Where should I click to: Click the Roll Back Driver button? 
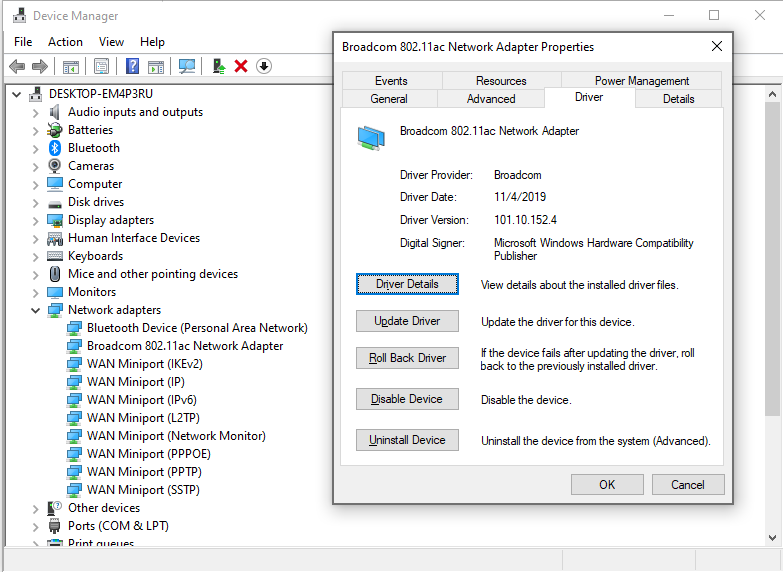(407, 358)
